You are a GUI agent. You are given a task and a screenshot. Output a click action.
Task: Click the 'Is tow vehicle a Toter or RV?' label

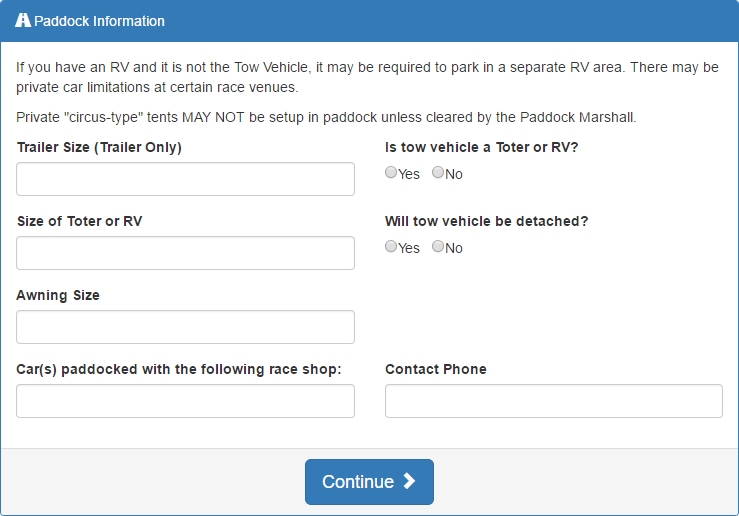click(482, 147)
